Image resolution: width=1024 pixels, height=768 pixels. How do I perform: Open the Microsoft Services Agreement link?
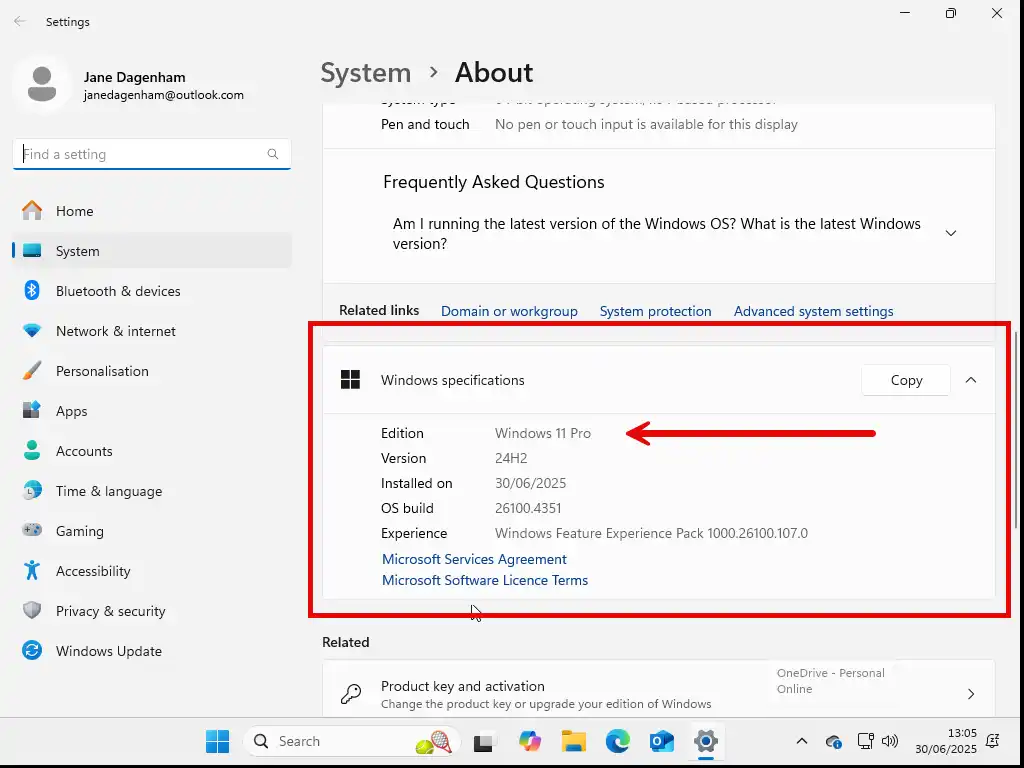coord(474,559)
